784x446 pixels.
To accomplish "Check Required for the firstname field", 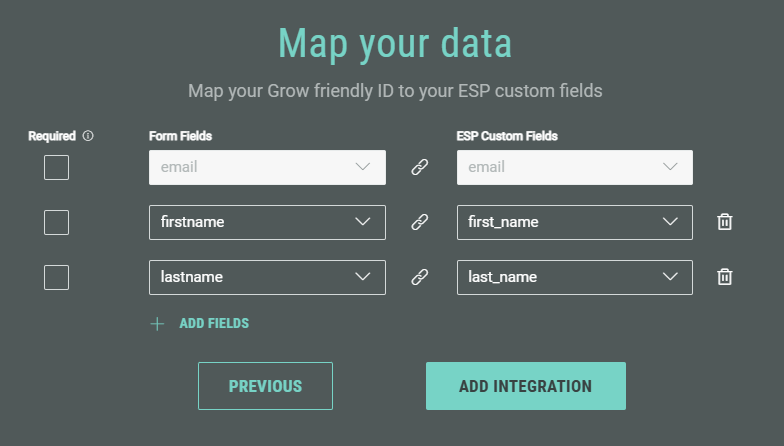I will click(x=56, y=222).
